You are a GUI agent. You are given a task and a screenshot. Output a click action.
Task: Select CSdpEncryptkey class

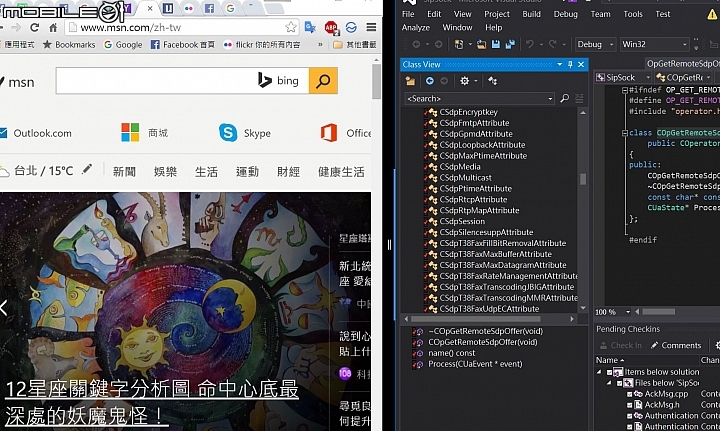coord(468,112)
